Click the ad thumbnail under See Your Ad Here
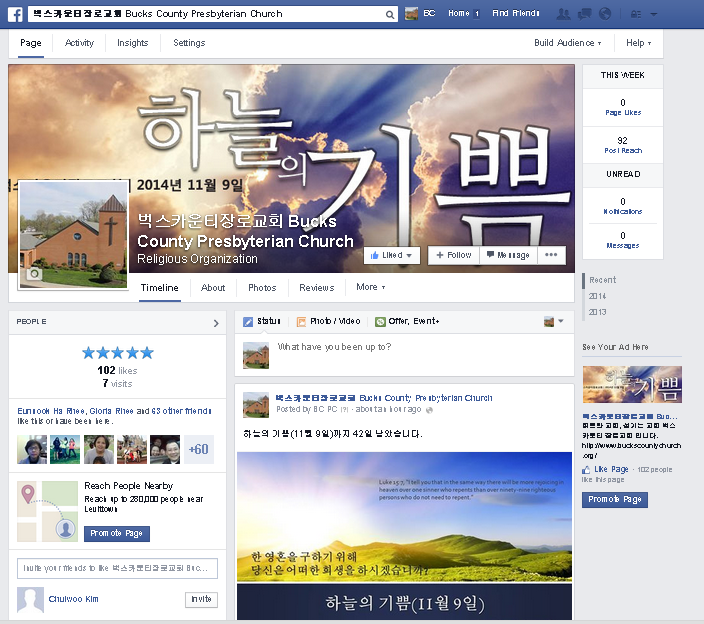The image size is (704, 624). (x=632, y=384)
